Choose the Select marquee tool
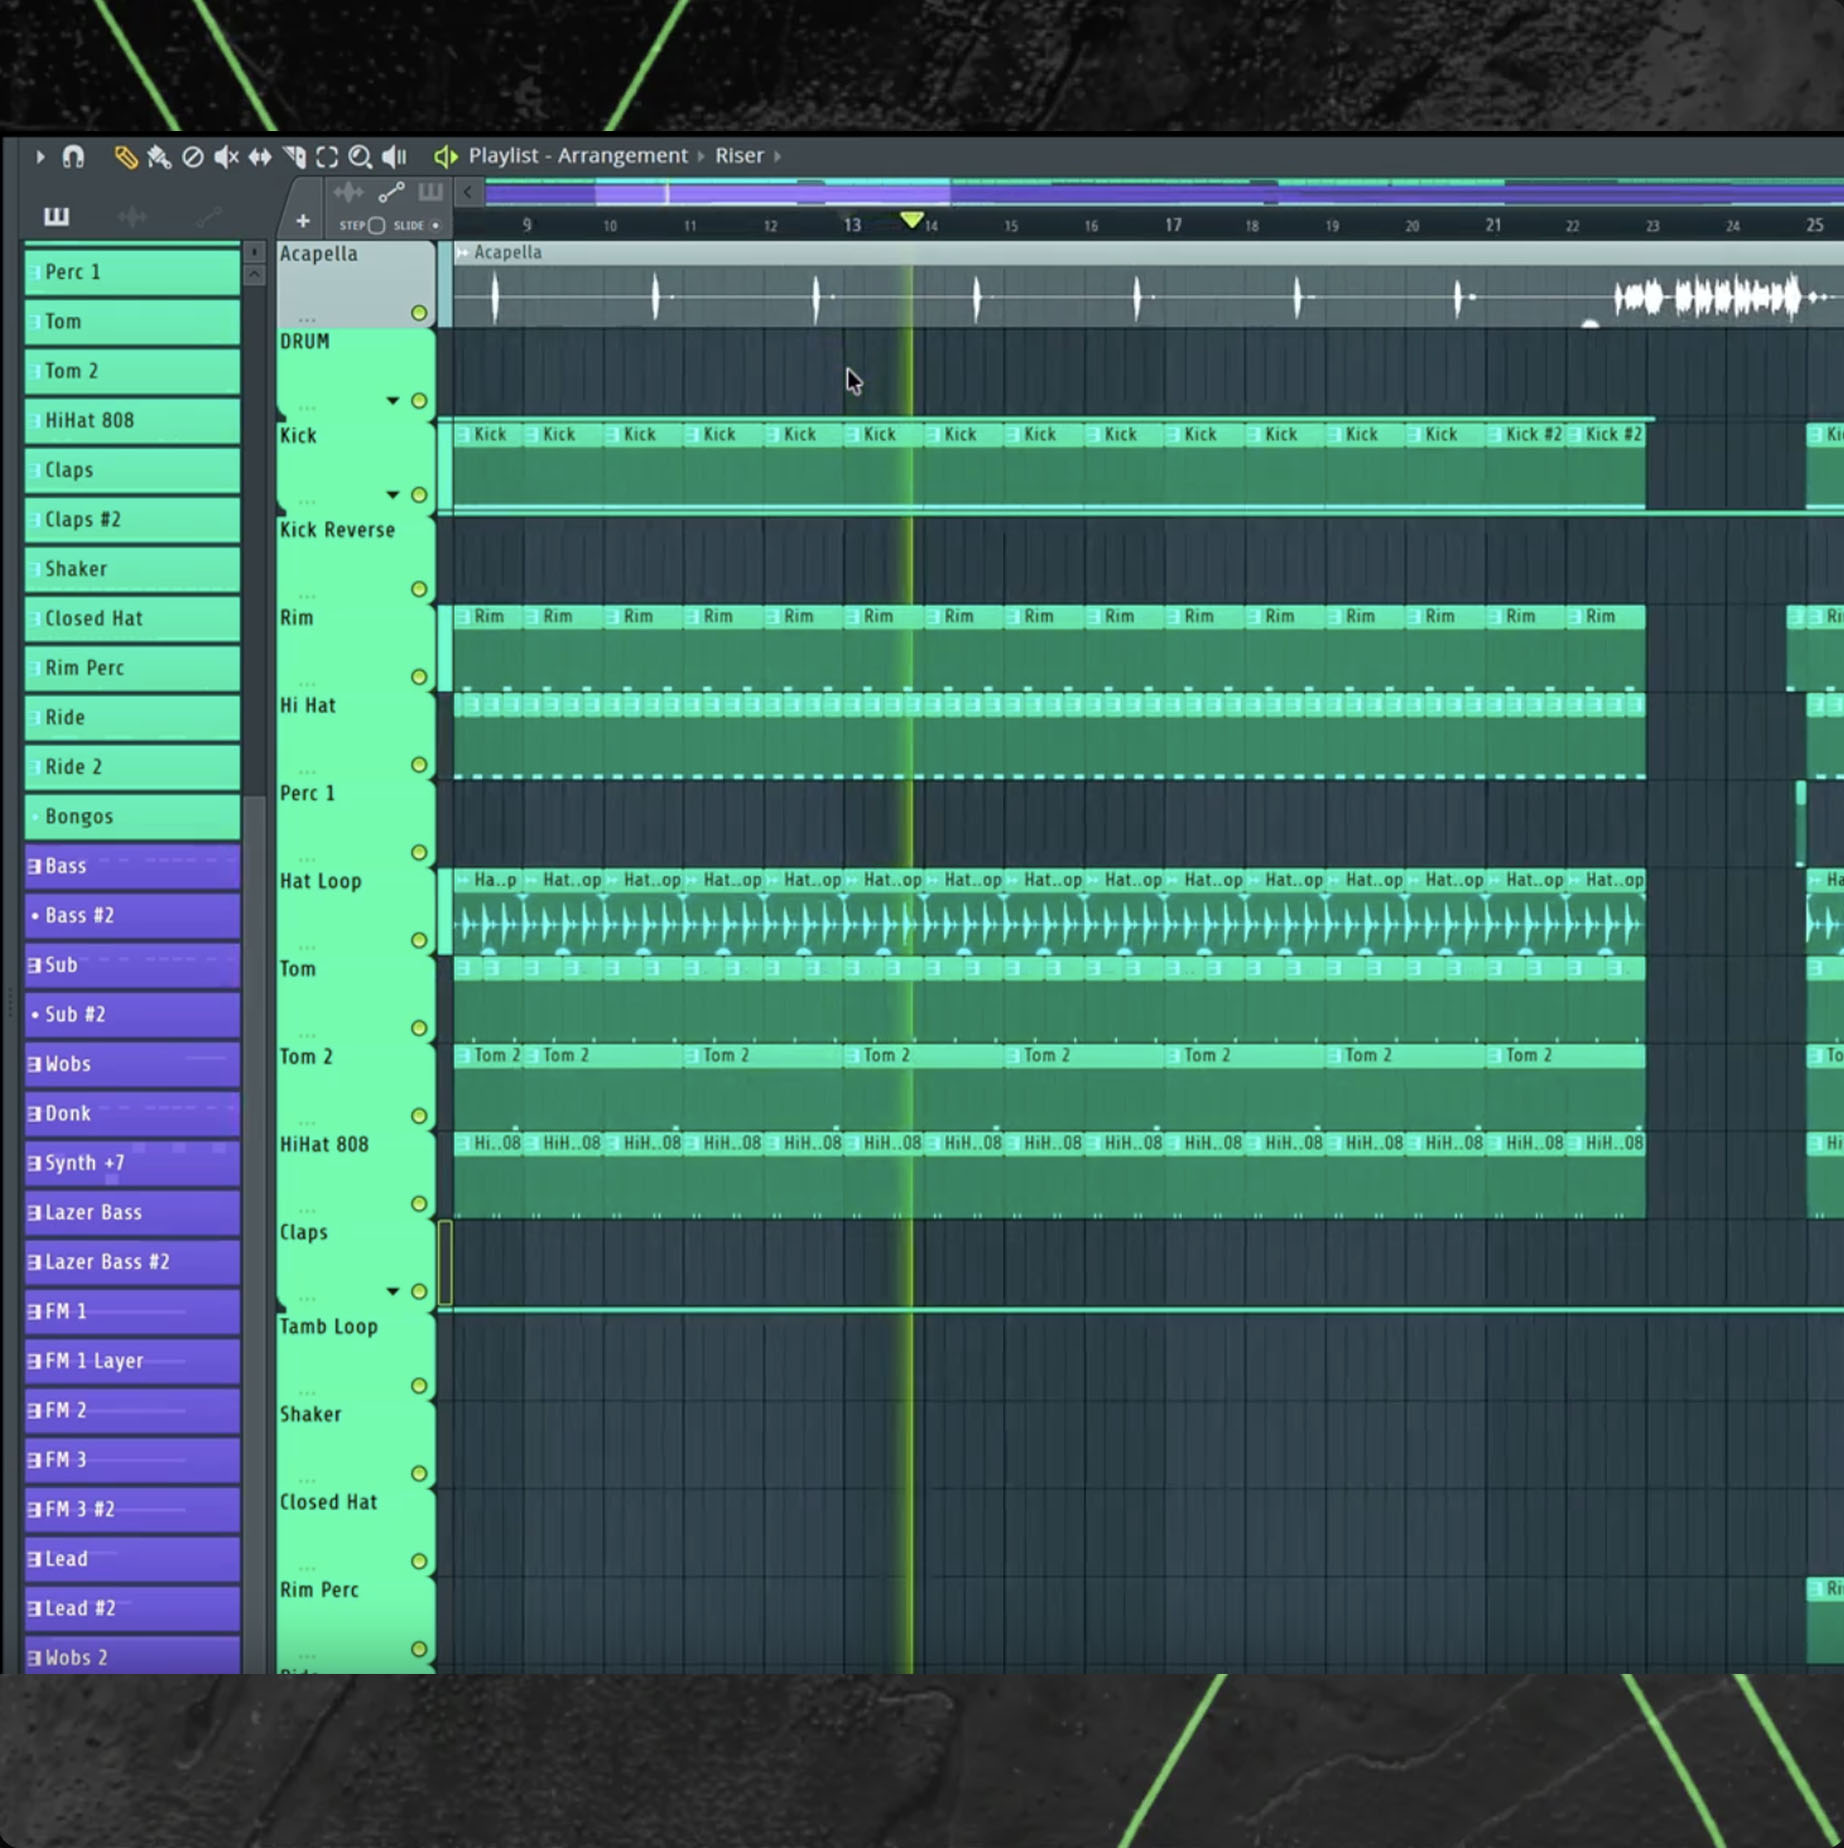 [x=327, y=157]
